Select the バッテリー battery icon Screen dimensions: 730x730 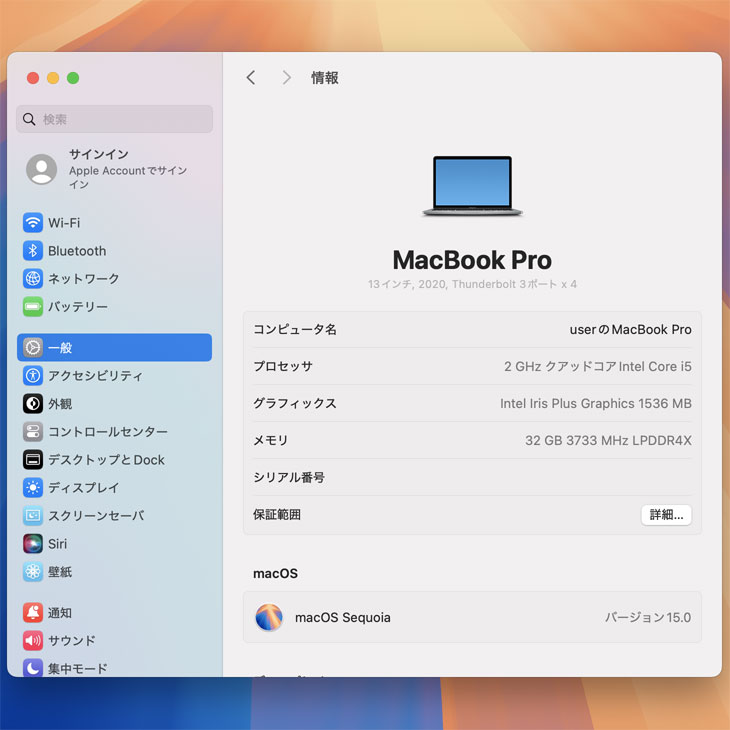(33, 306)
